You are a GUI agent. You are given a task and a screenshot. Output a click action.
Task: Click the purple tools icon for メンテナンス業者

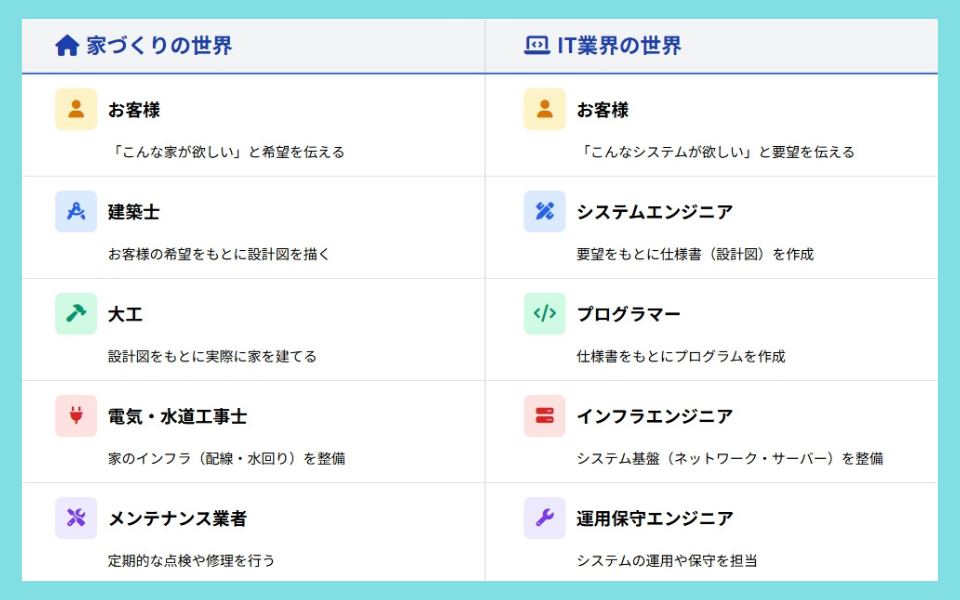76,517
